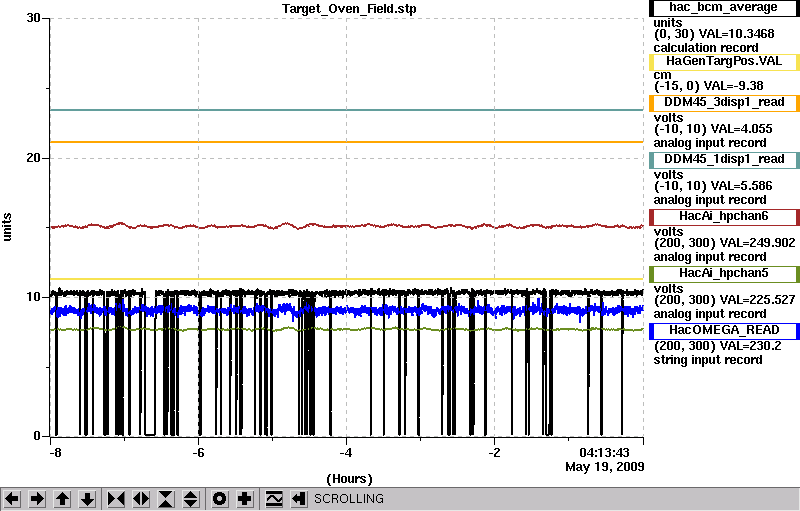Screen dimensions: 800x511
Task: Click the VAL=5.586 readout text
Action: tap(741, 186)
